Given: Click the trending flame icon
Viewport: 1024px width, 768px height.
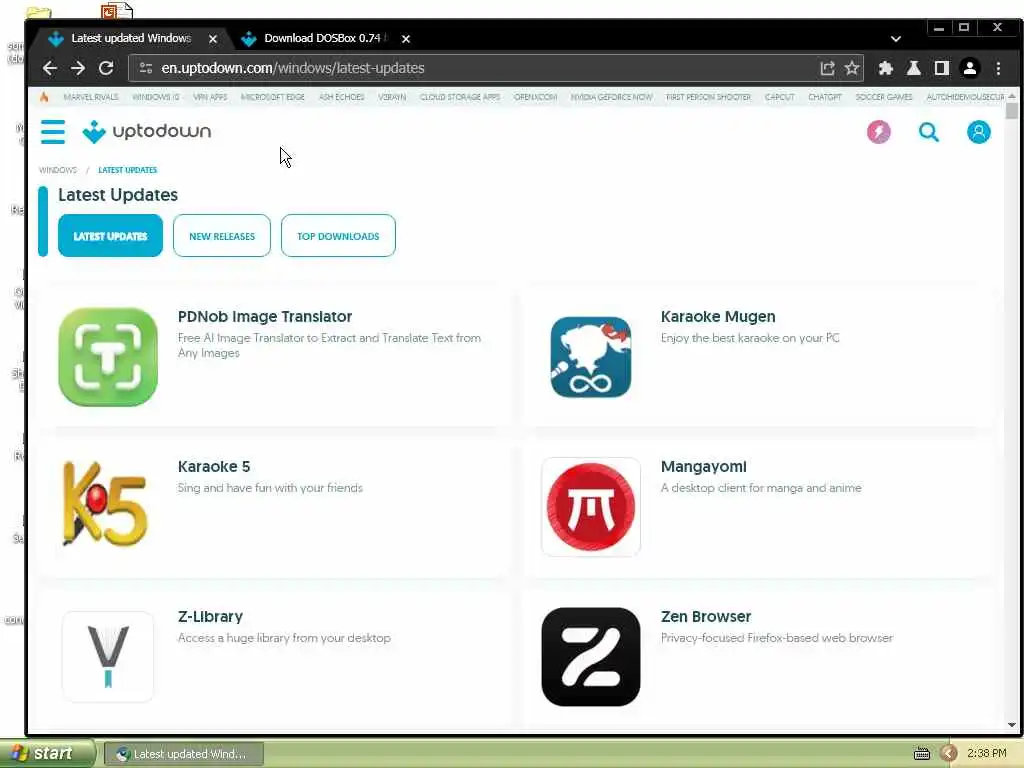Looking at the screenshot, I should (x=44, y=97).
